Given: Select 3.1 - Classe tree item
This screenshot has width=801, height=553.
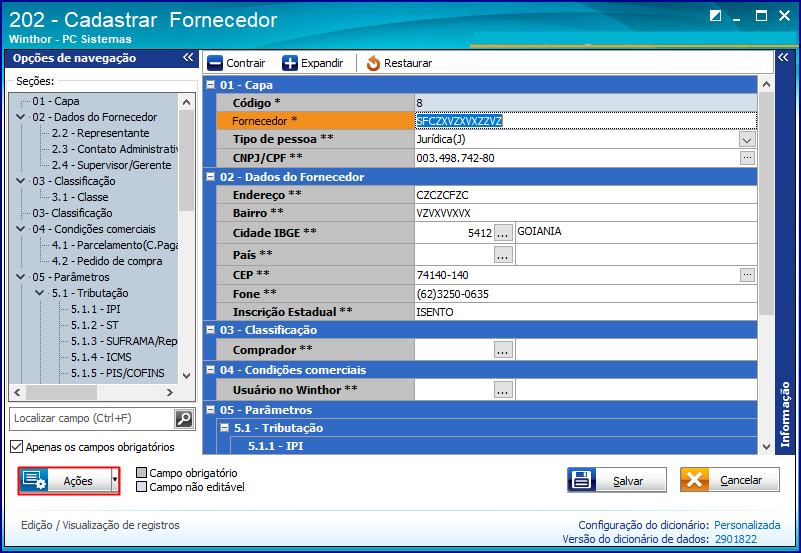Looking at the screenshot, I should pos(80,197).
